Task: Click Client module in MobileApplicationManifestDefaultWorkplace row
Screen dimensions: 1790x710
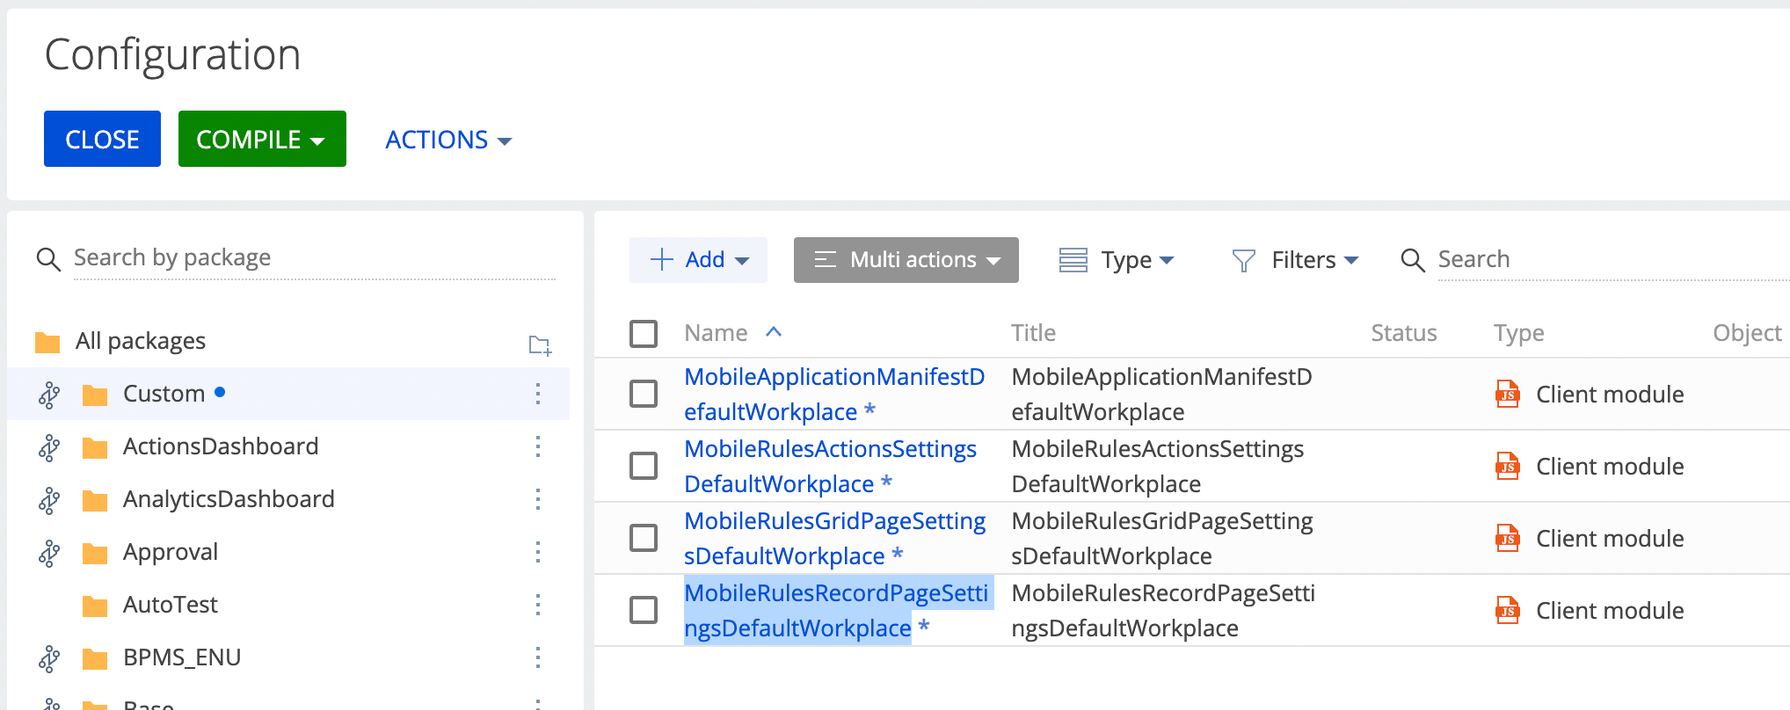Action: click(1610, 394)
